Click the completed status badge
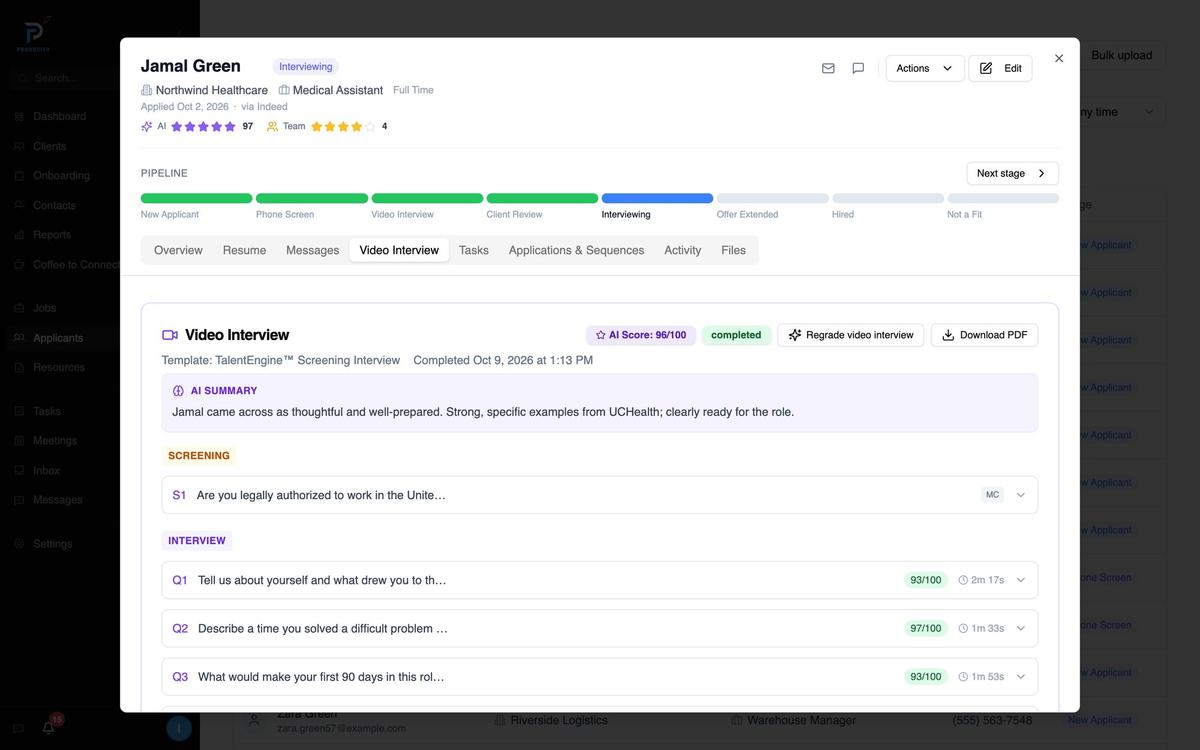1200x750 pixels. (736, 335)
